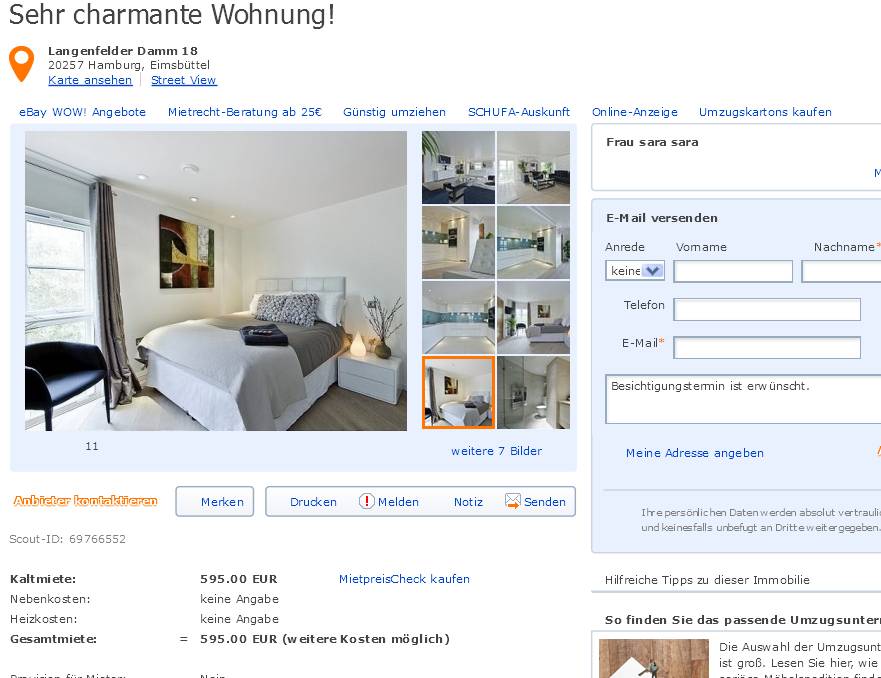881x678 pixels.
Task: Click Anbieter kontaktieren
Action: [85, 500]
